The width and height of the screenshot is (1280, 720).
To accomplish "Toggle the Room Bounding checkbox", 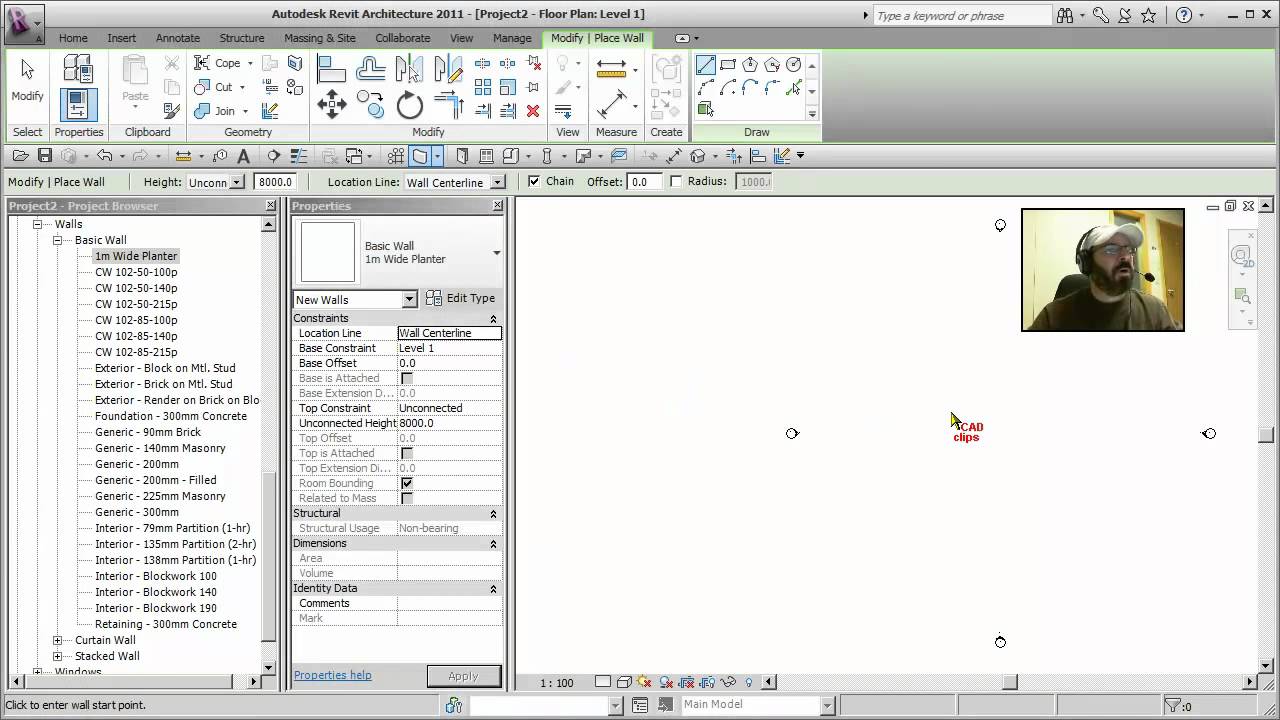I will click(x=406, y=483).
